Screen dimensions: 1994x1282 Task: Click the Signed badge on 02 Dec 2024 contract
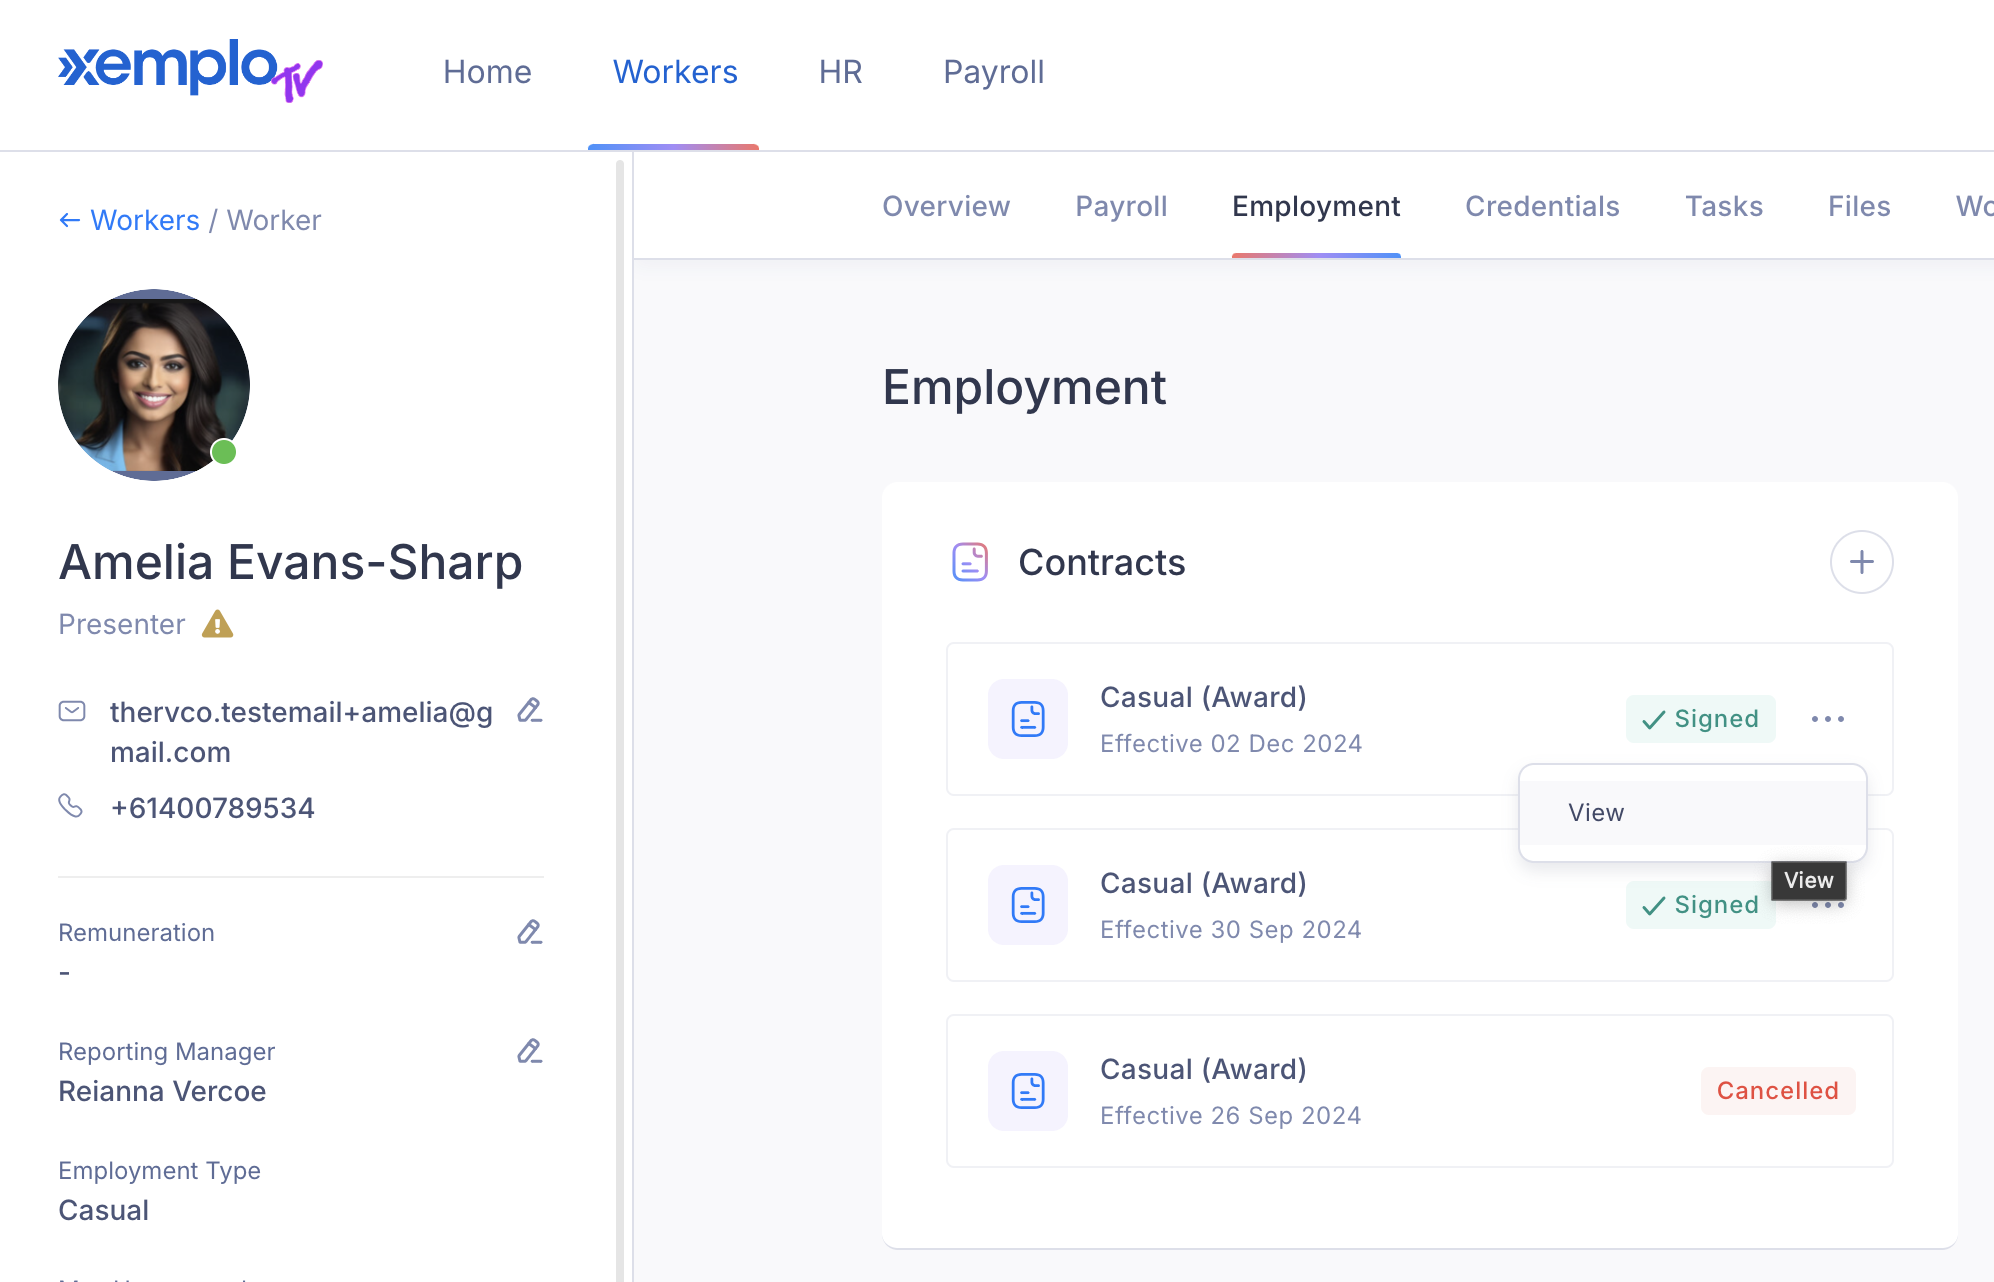[x=1700, y=719]
